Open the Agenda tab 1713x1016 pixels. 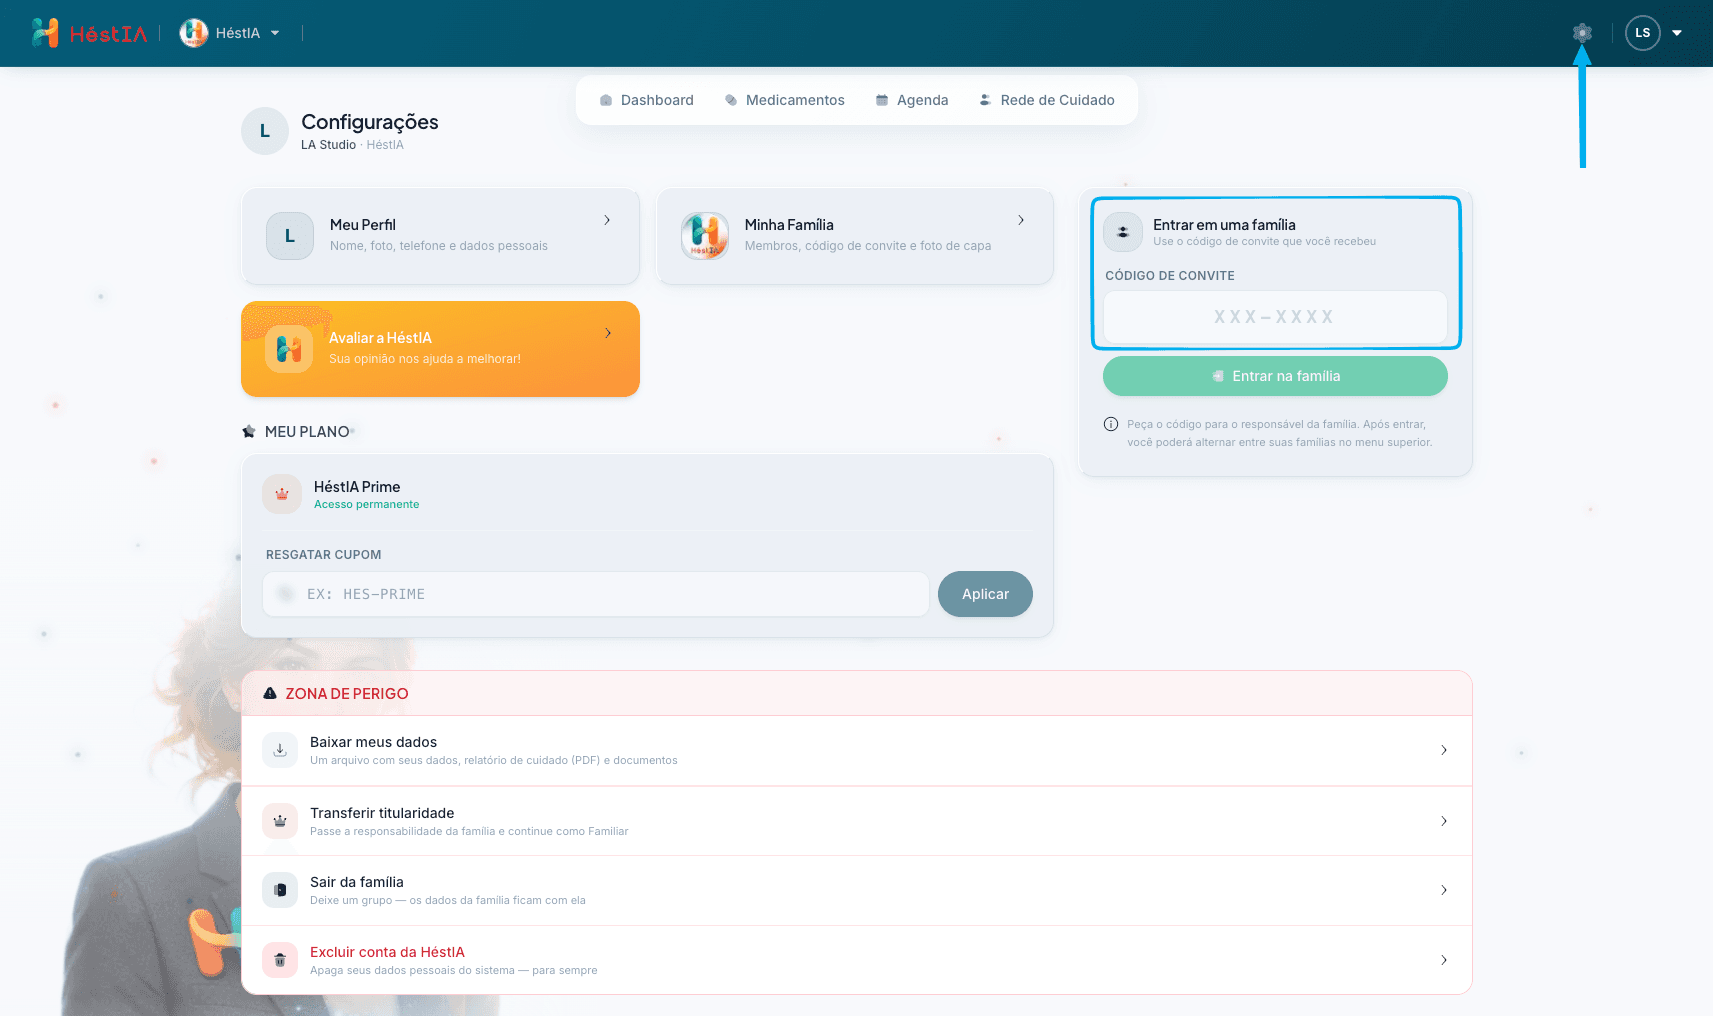(x=912, y=100)
